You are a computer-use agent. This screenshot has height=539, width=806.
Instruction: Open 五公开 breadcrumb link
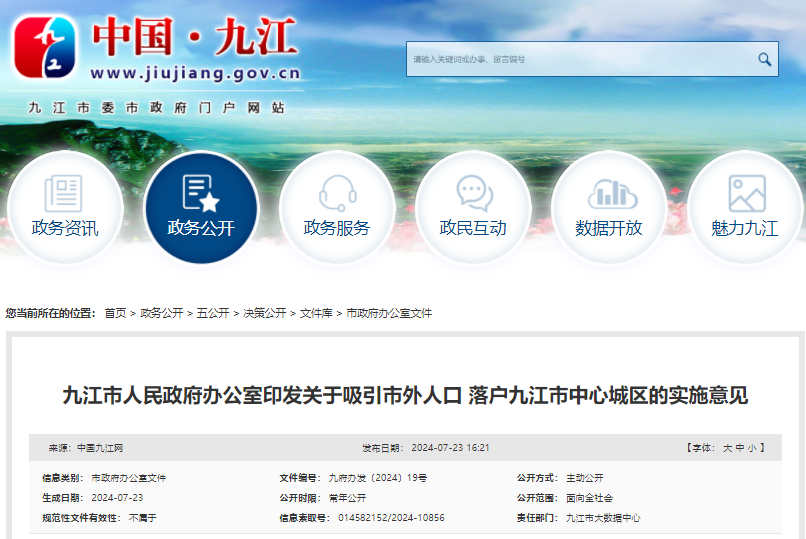coord(212,313)
